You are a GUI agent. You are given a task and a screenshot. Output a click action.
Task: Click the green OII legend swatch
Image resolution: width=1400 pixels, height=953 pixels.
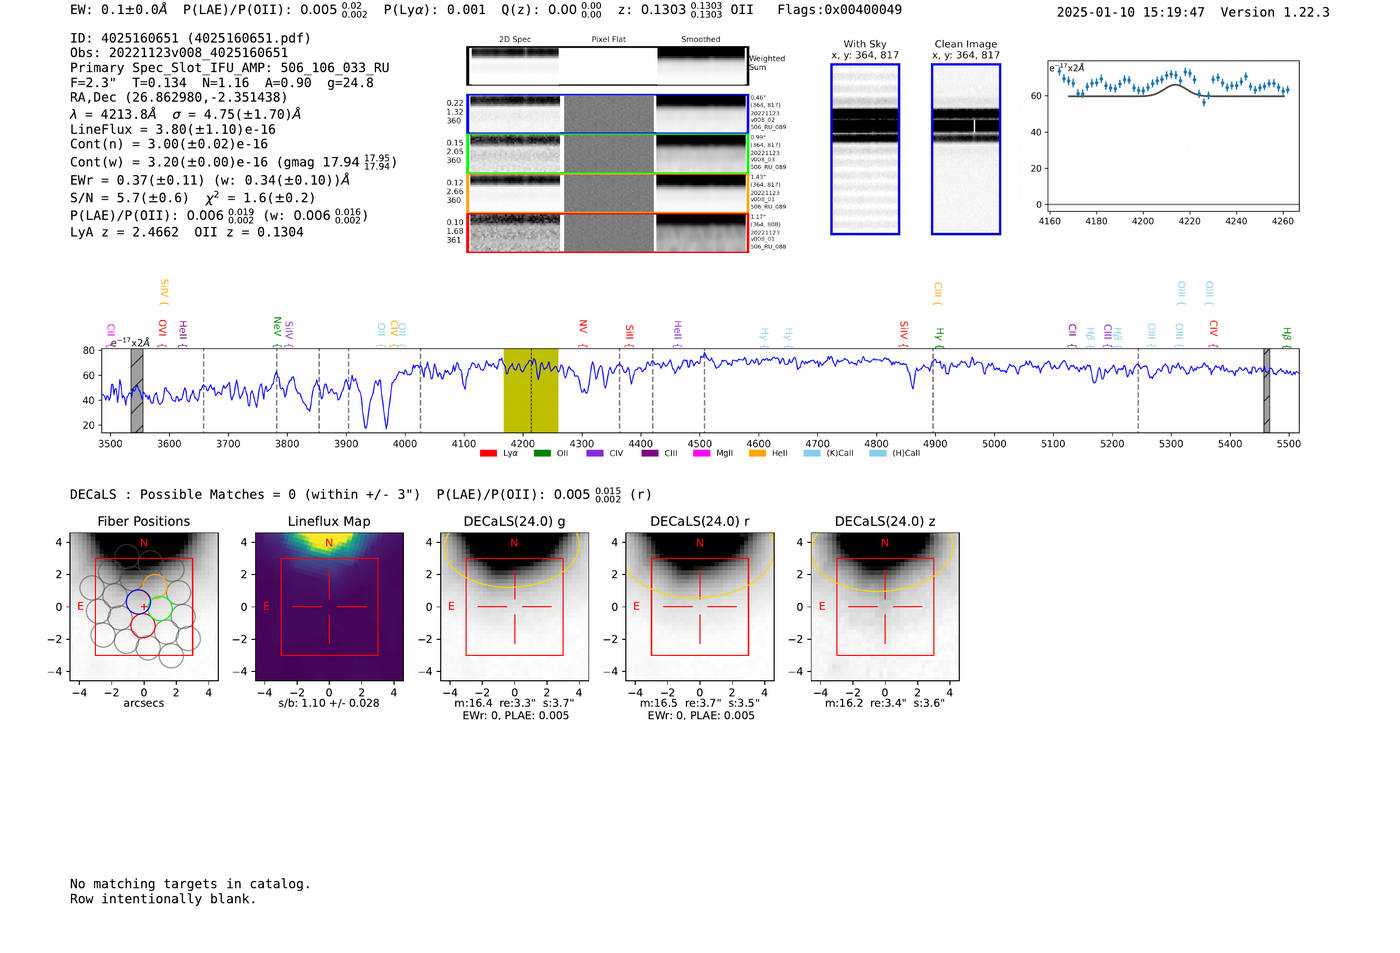[x=542, y=454]
